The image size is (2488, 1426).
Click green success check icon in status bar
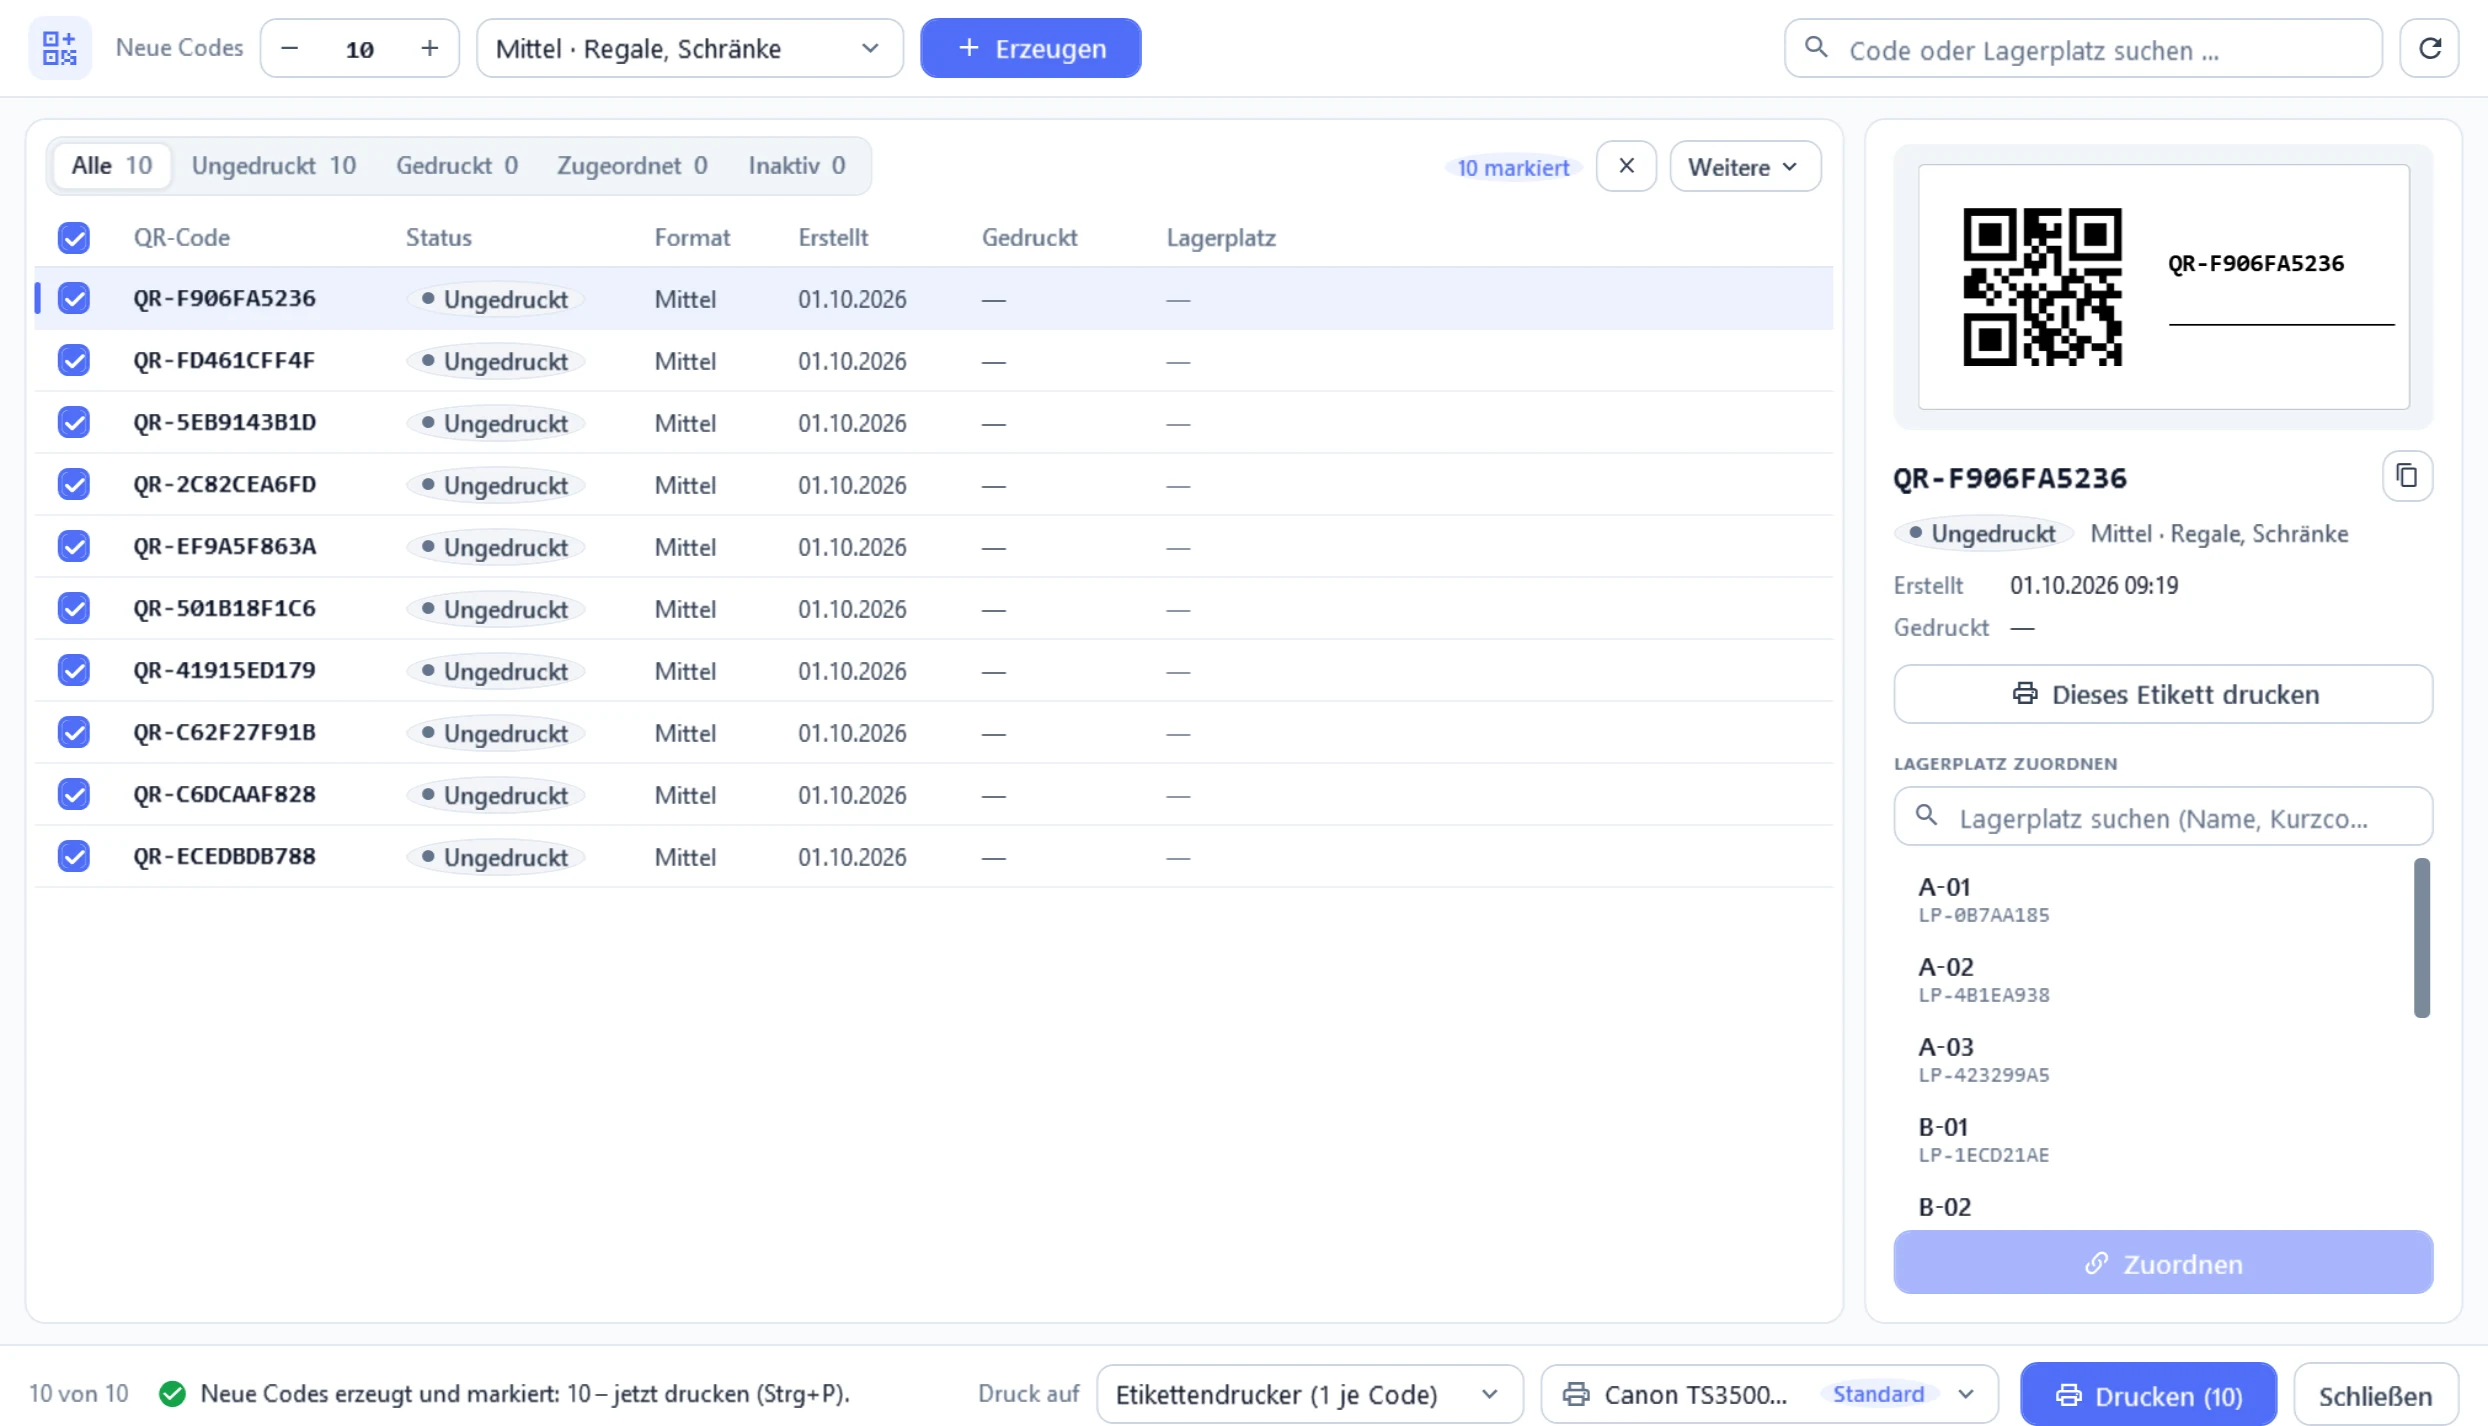click(x=173, y=1393)
